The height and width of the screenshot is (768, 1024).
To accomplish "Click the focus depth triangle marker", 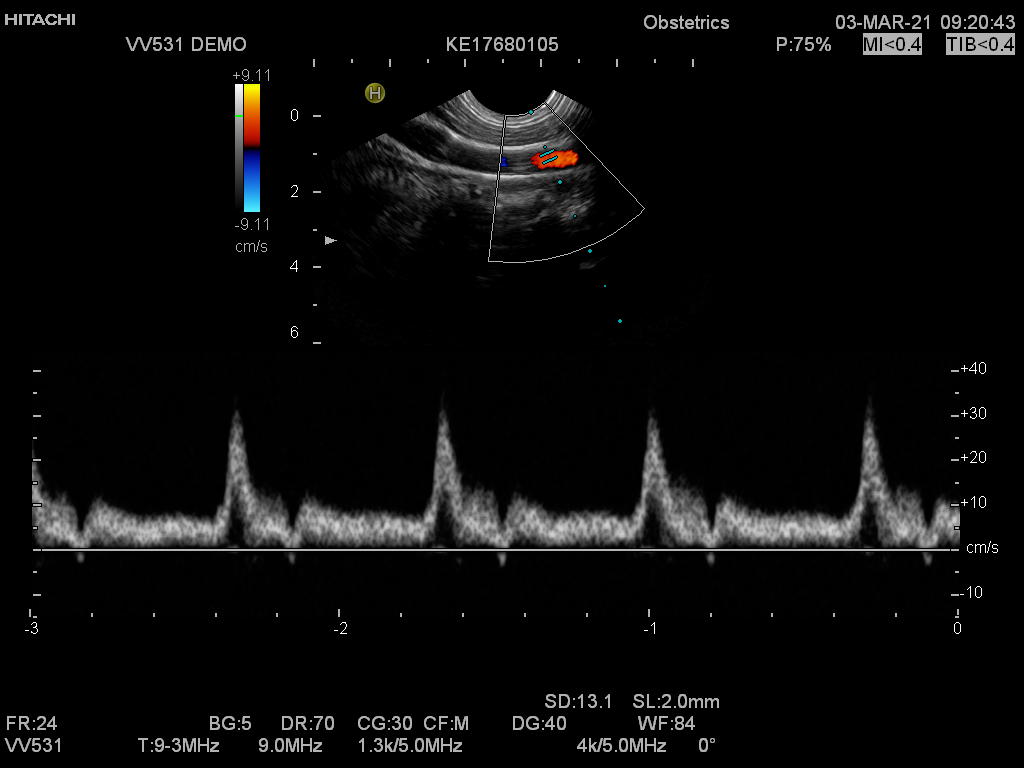I will (331, 241).
